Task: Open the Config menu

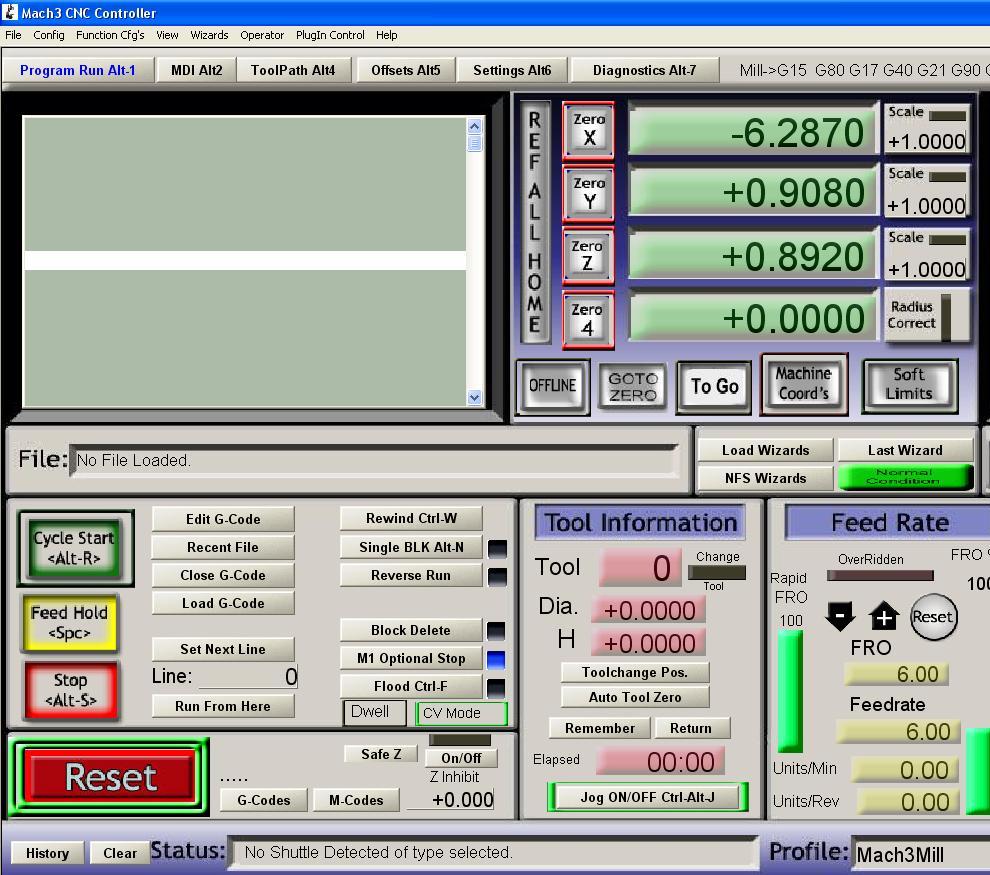Action: (48, 35)
